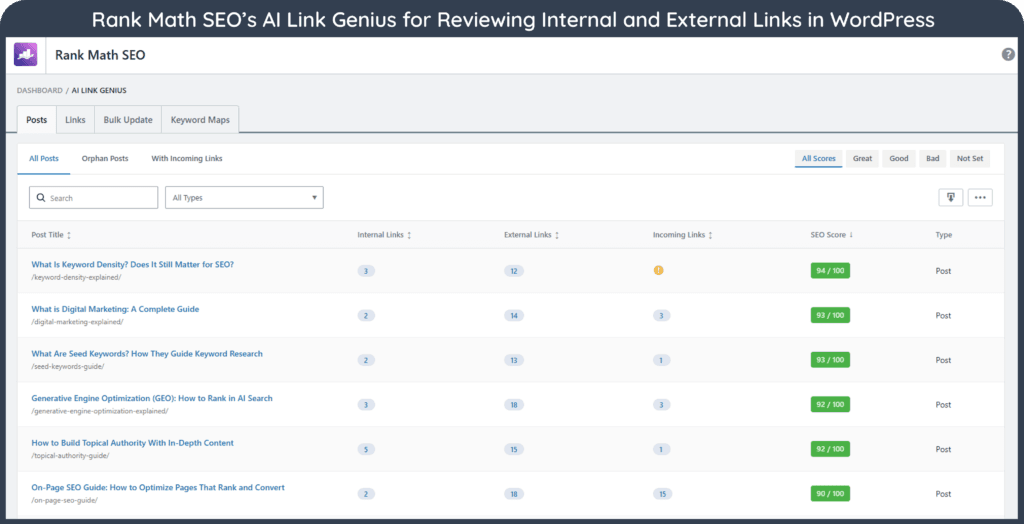Filter by Bad score

point(933,159)
